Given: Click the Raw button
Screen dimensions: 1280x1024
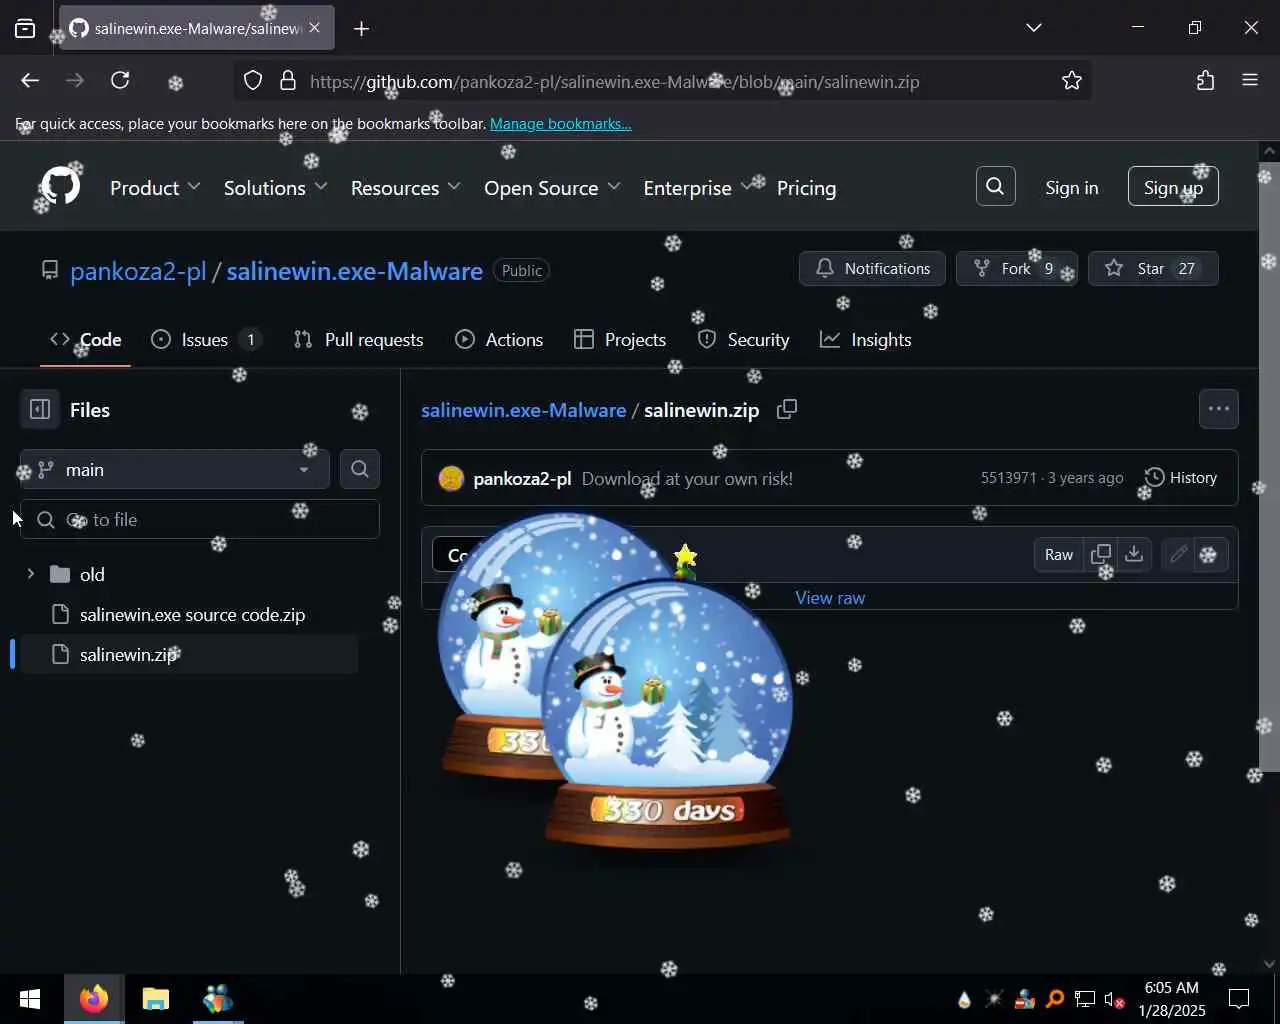Looking at the screenshot, I should (x=1059, y=555).
